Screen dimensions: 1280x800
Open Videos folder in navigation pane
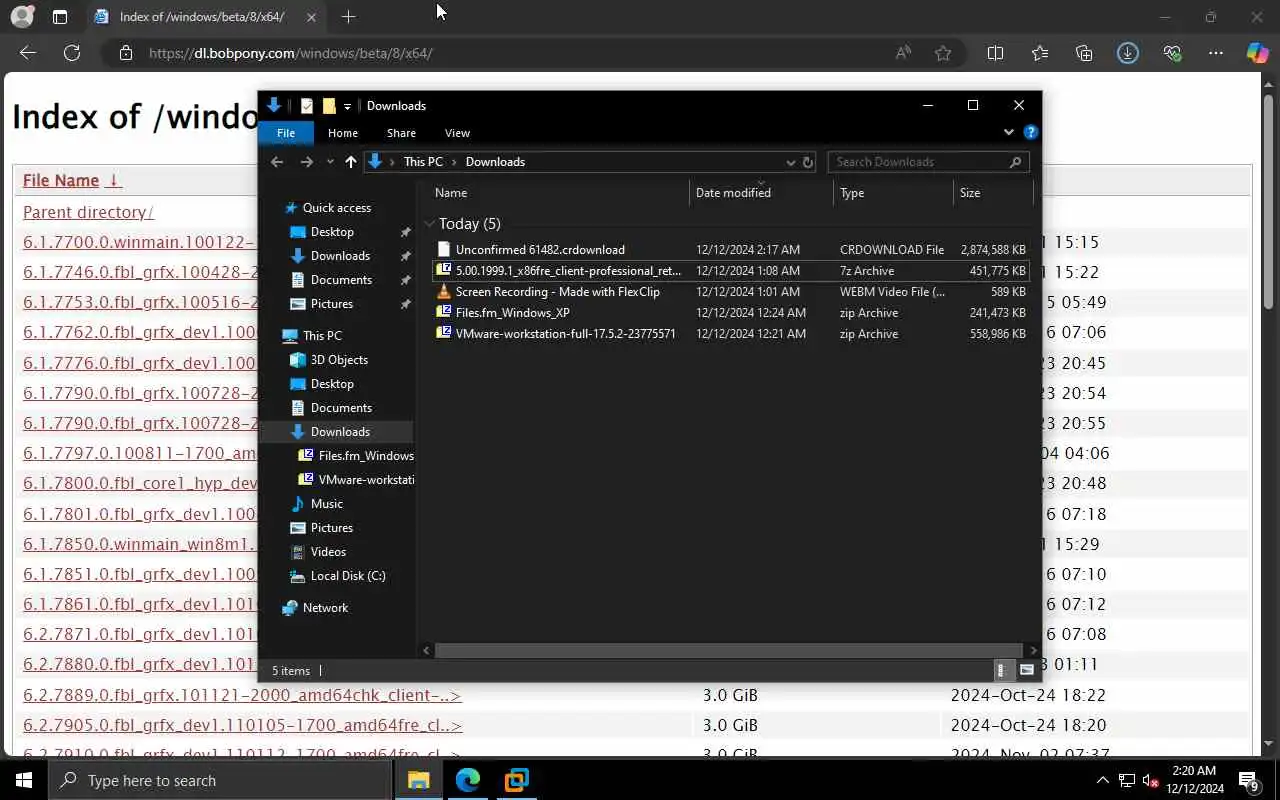tap(328, 552)
